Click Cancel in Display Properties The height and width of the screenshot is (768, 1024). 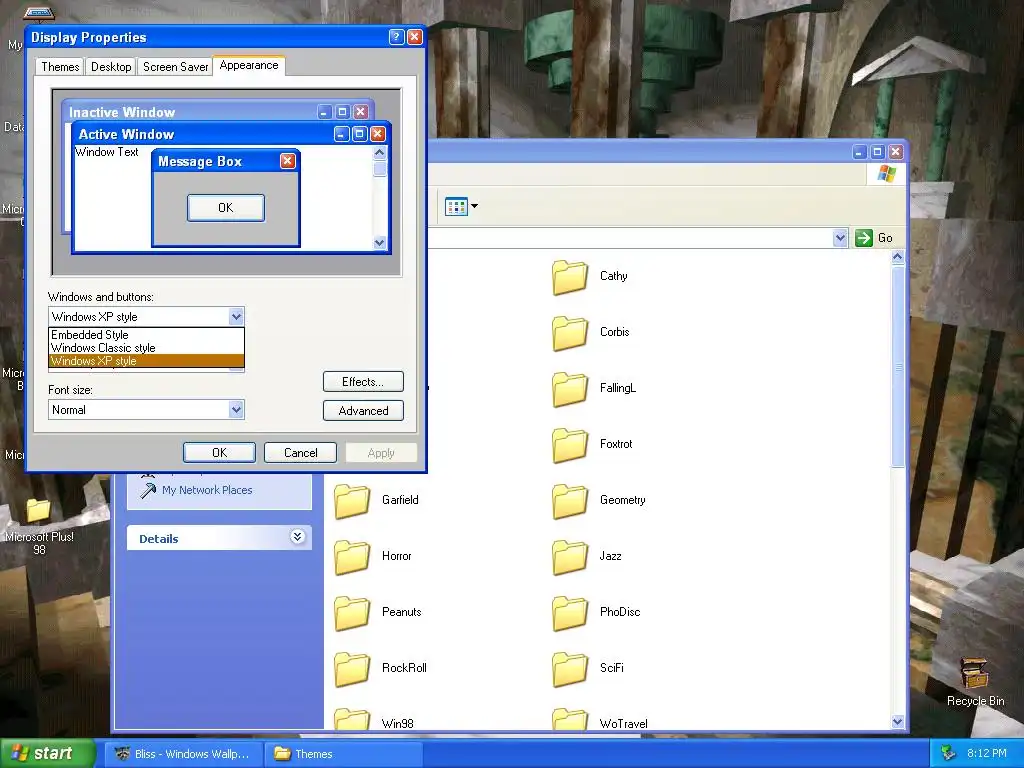pyautogui.click(x=300, y=453)
